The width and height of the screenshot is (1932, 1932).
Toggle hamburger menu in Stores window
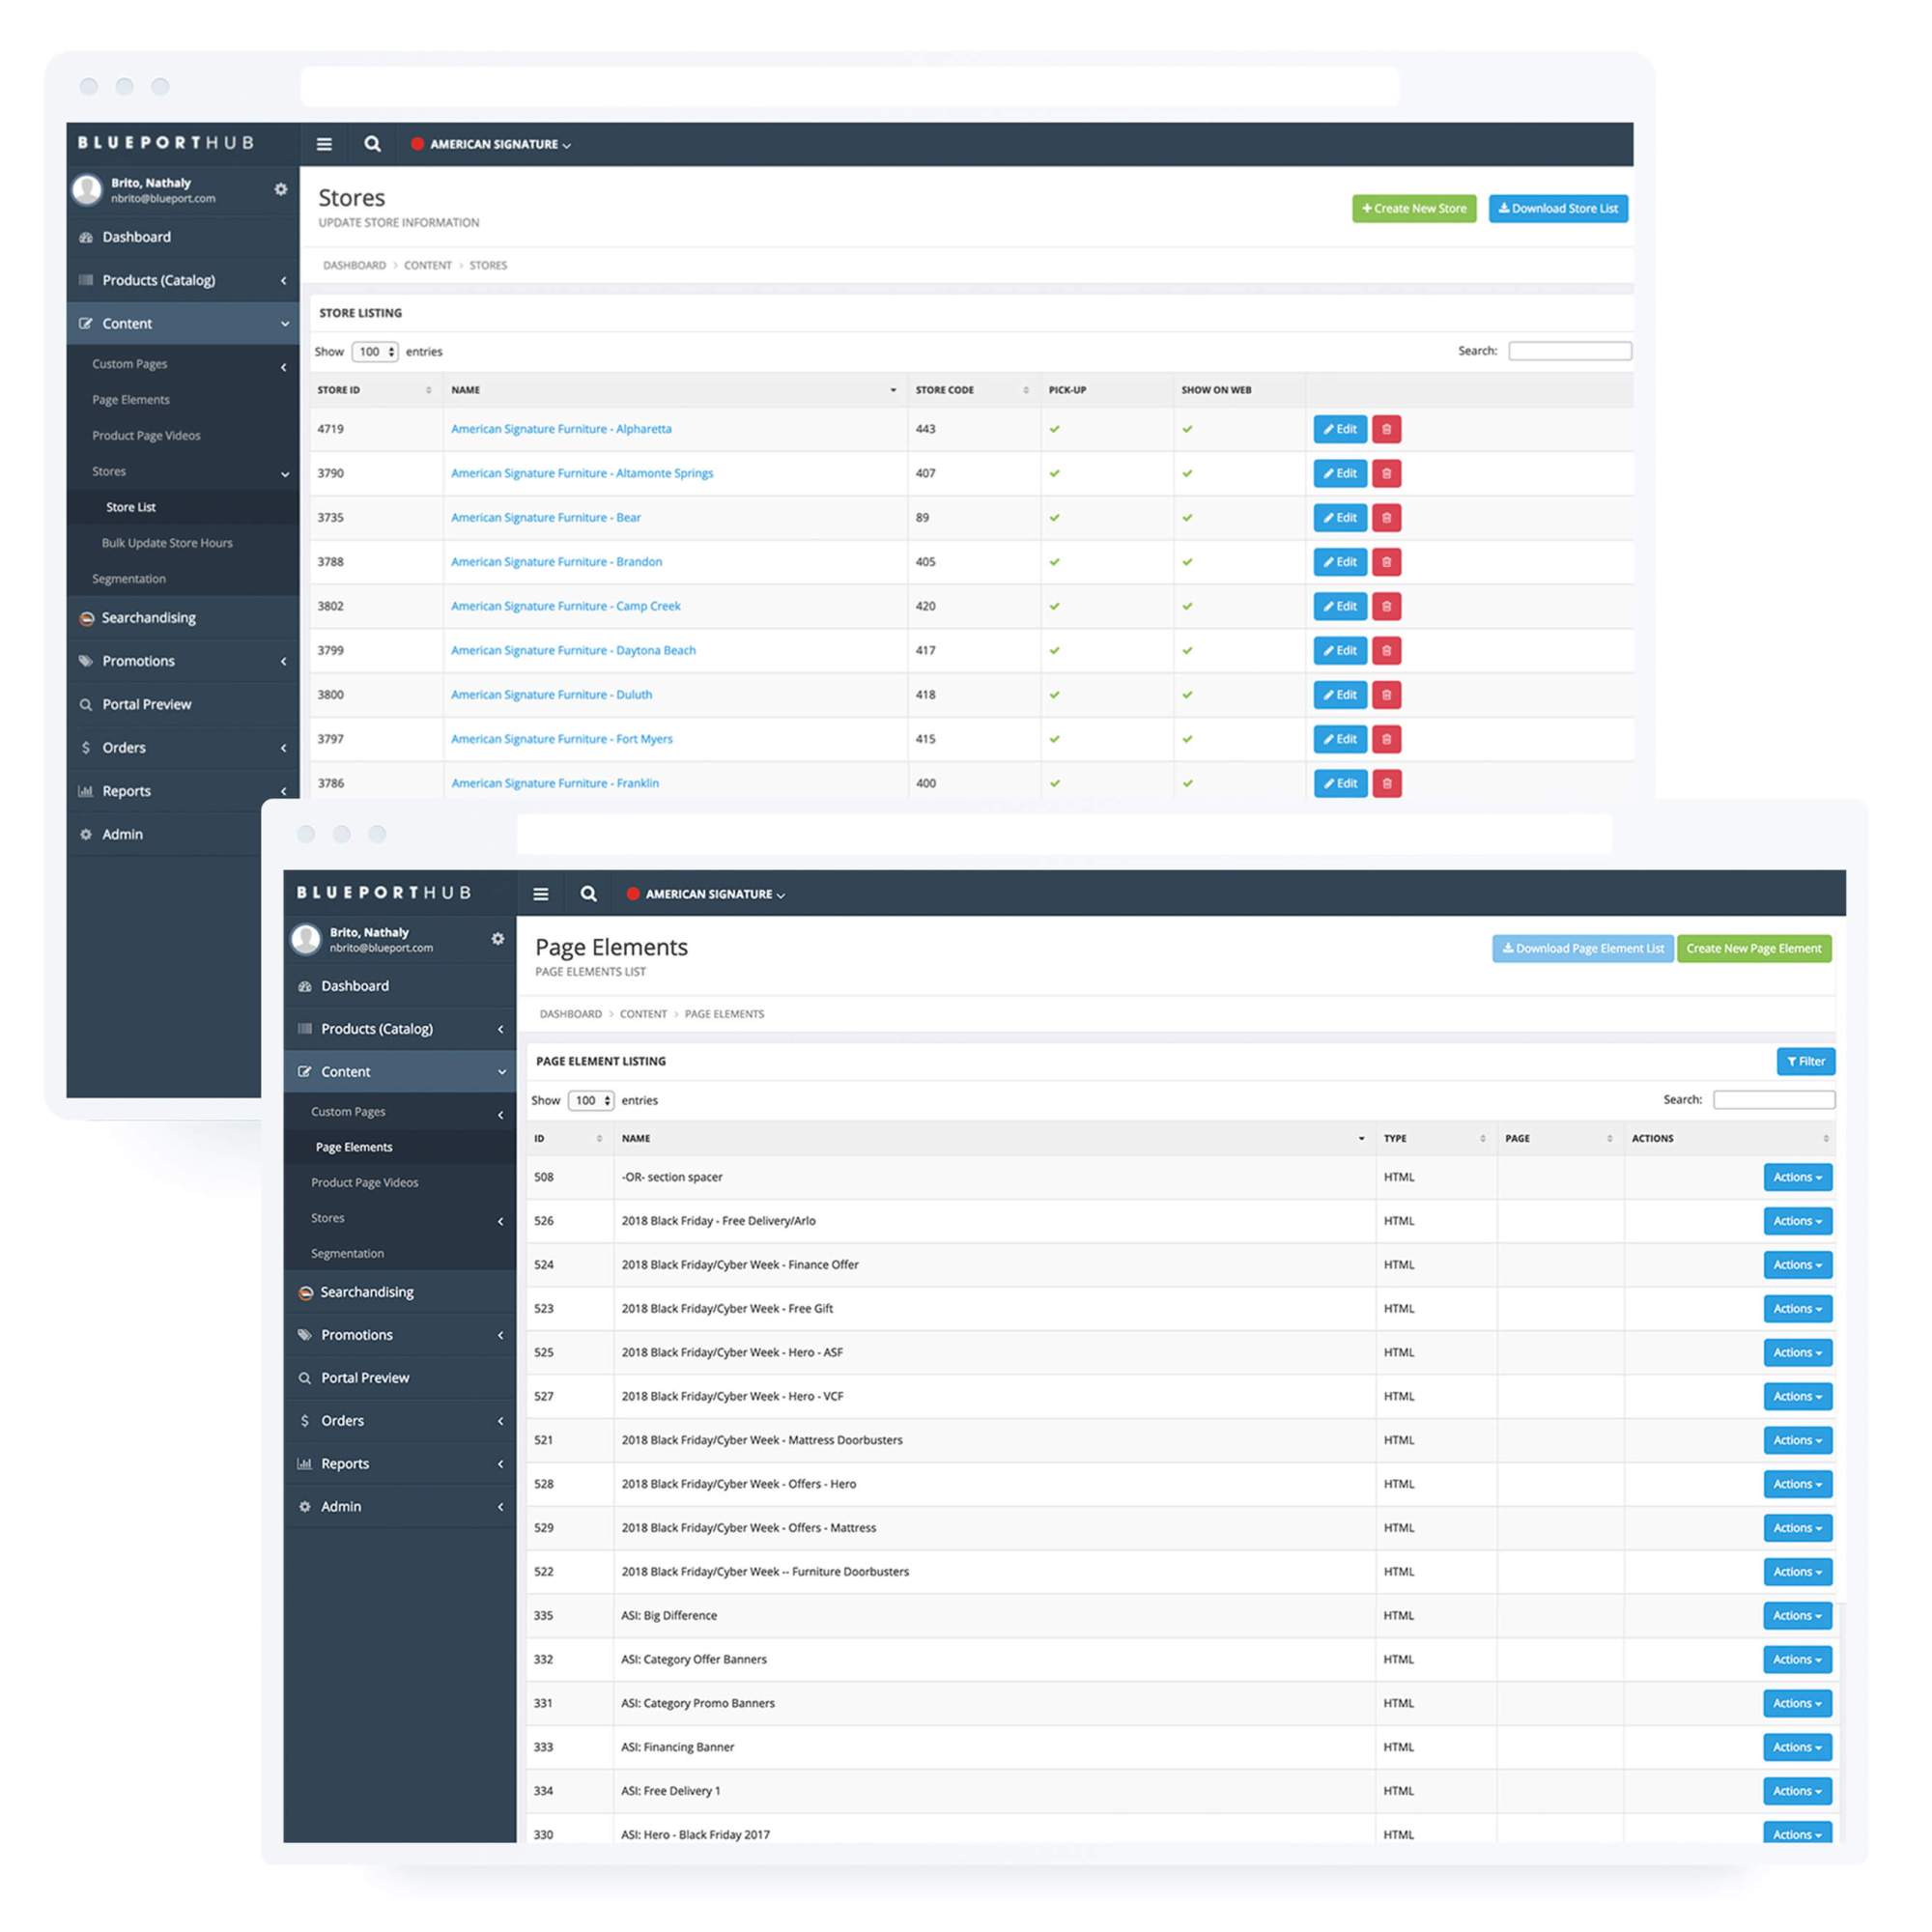point(324,144)
